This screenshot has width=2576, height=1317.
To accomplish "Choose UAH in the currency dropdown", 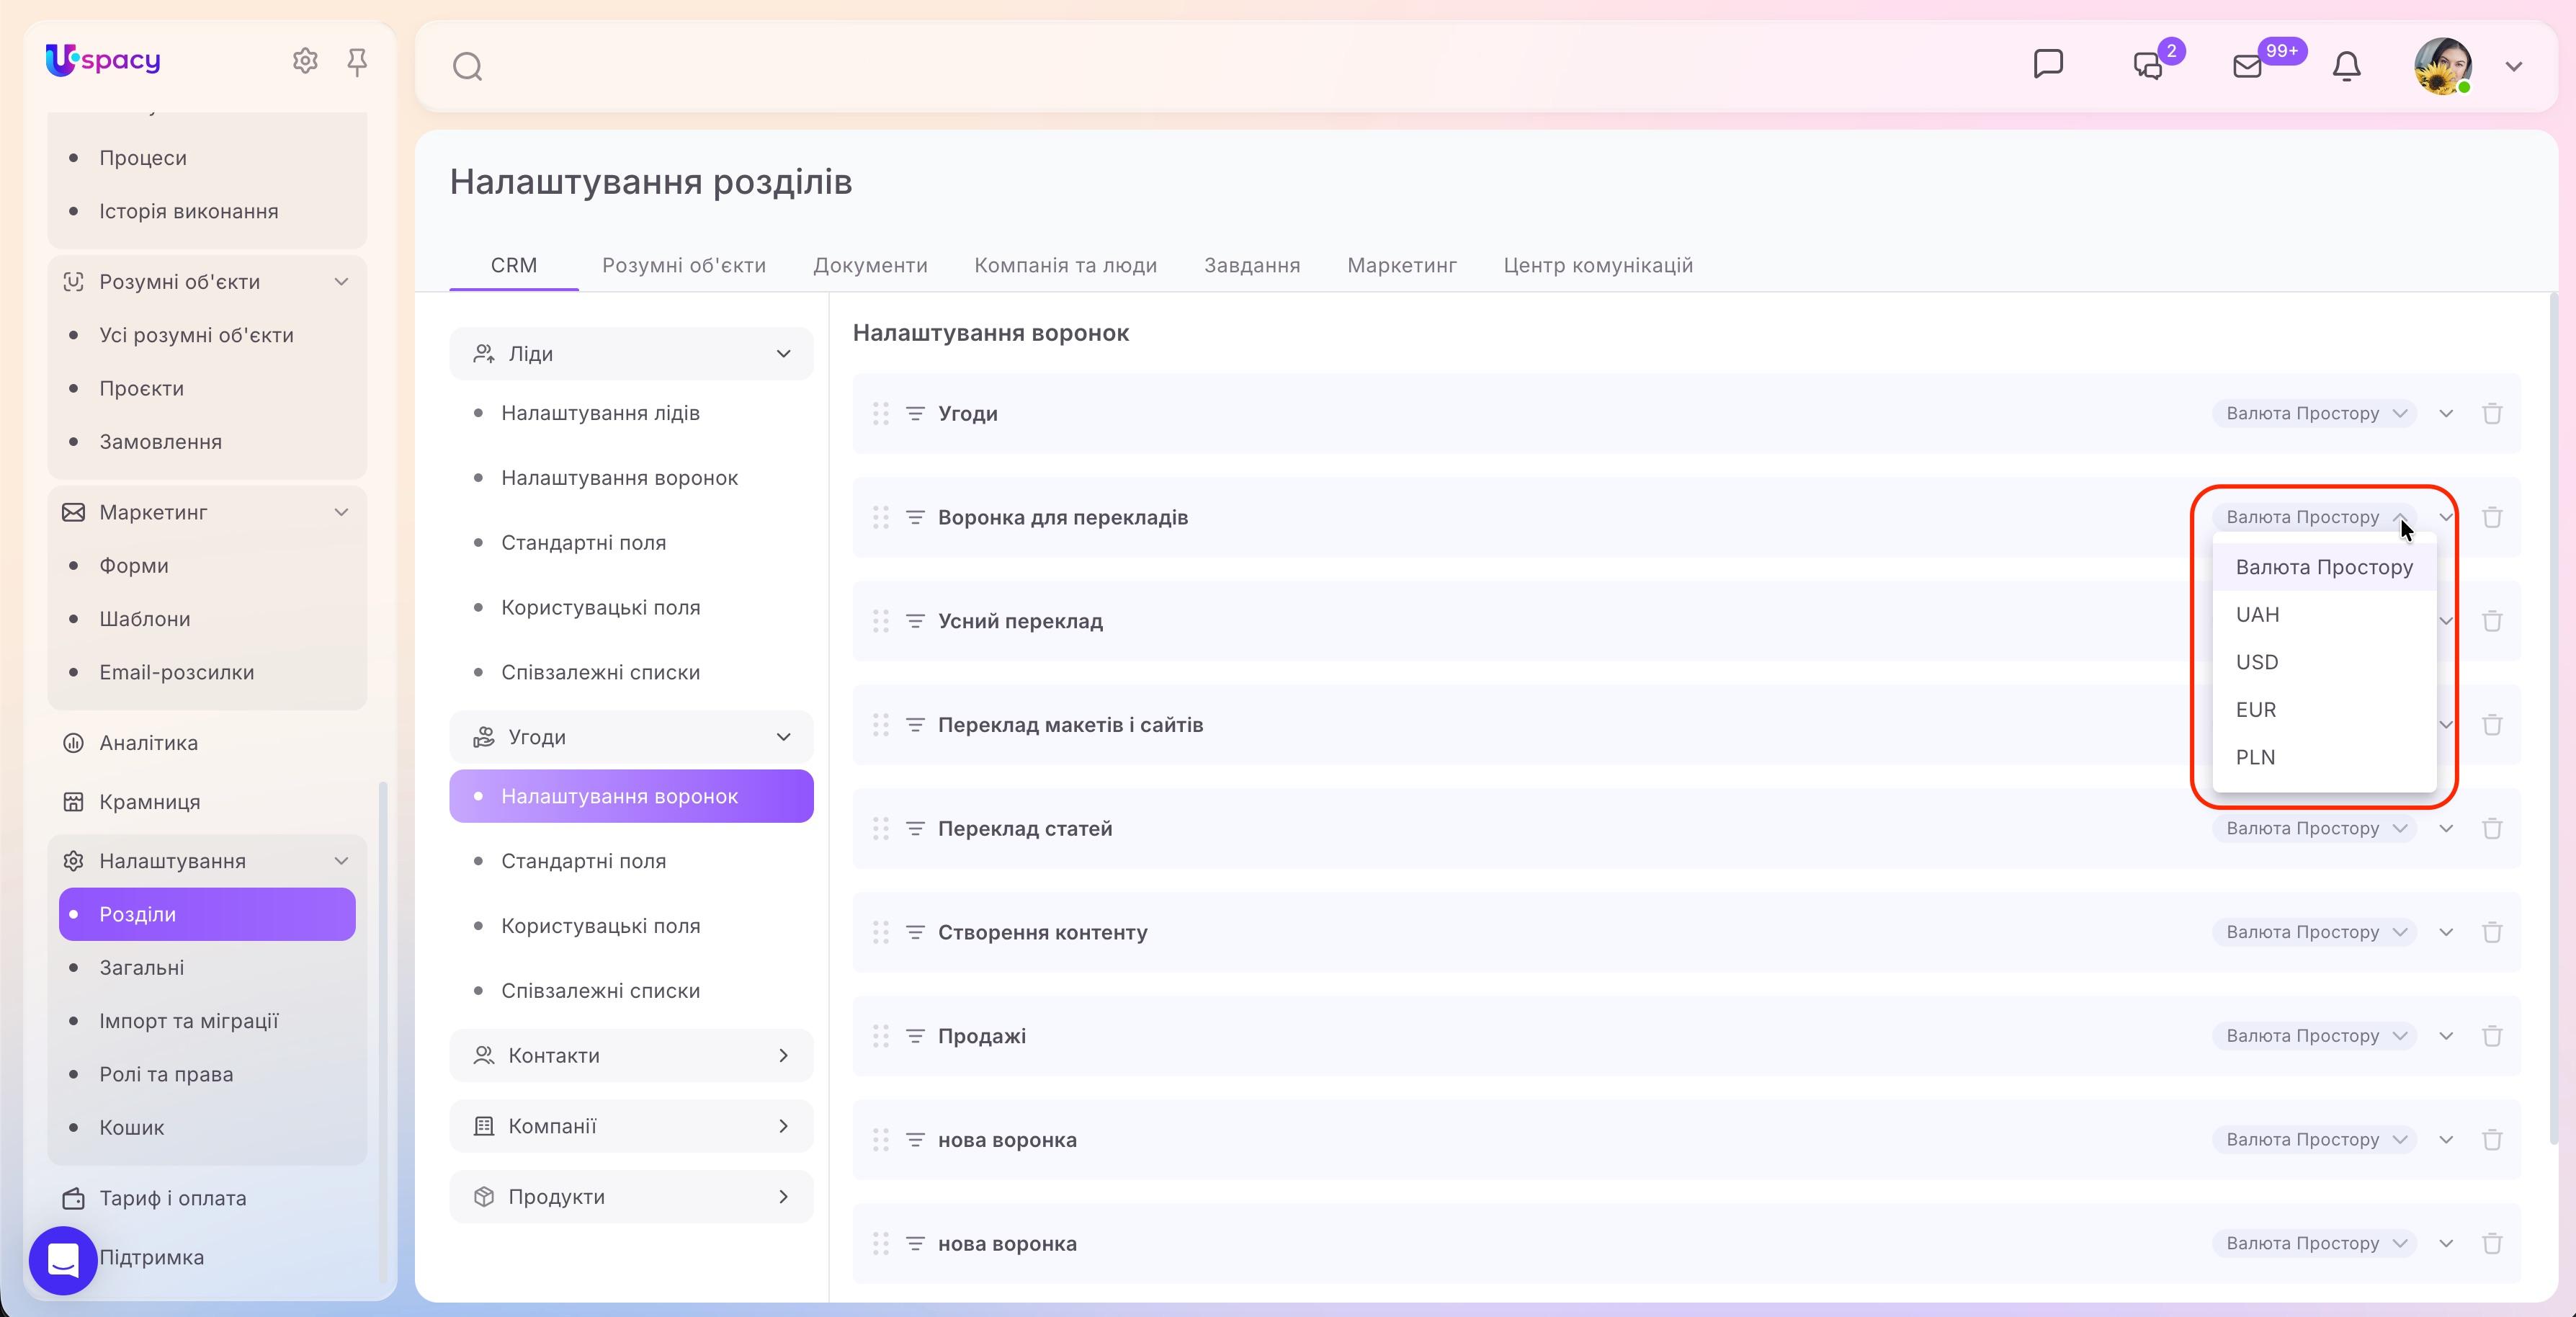I will [x=2324, y=615].
